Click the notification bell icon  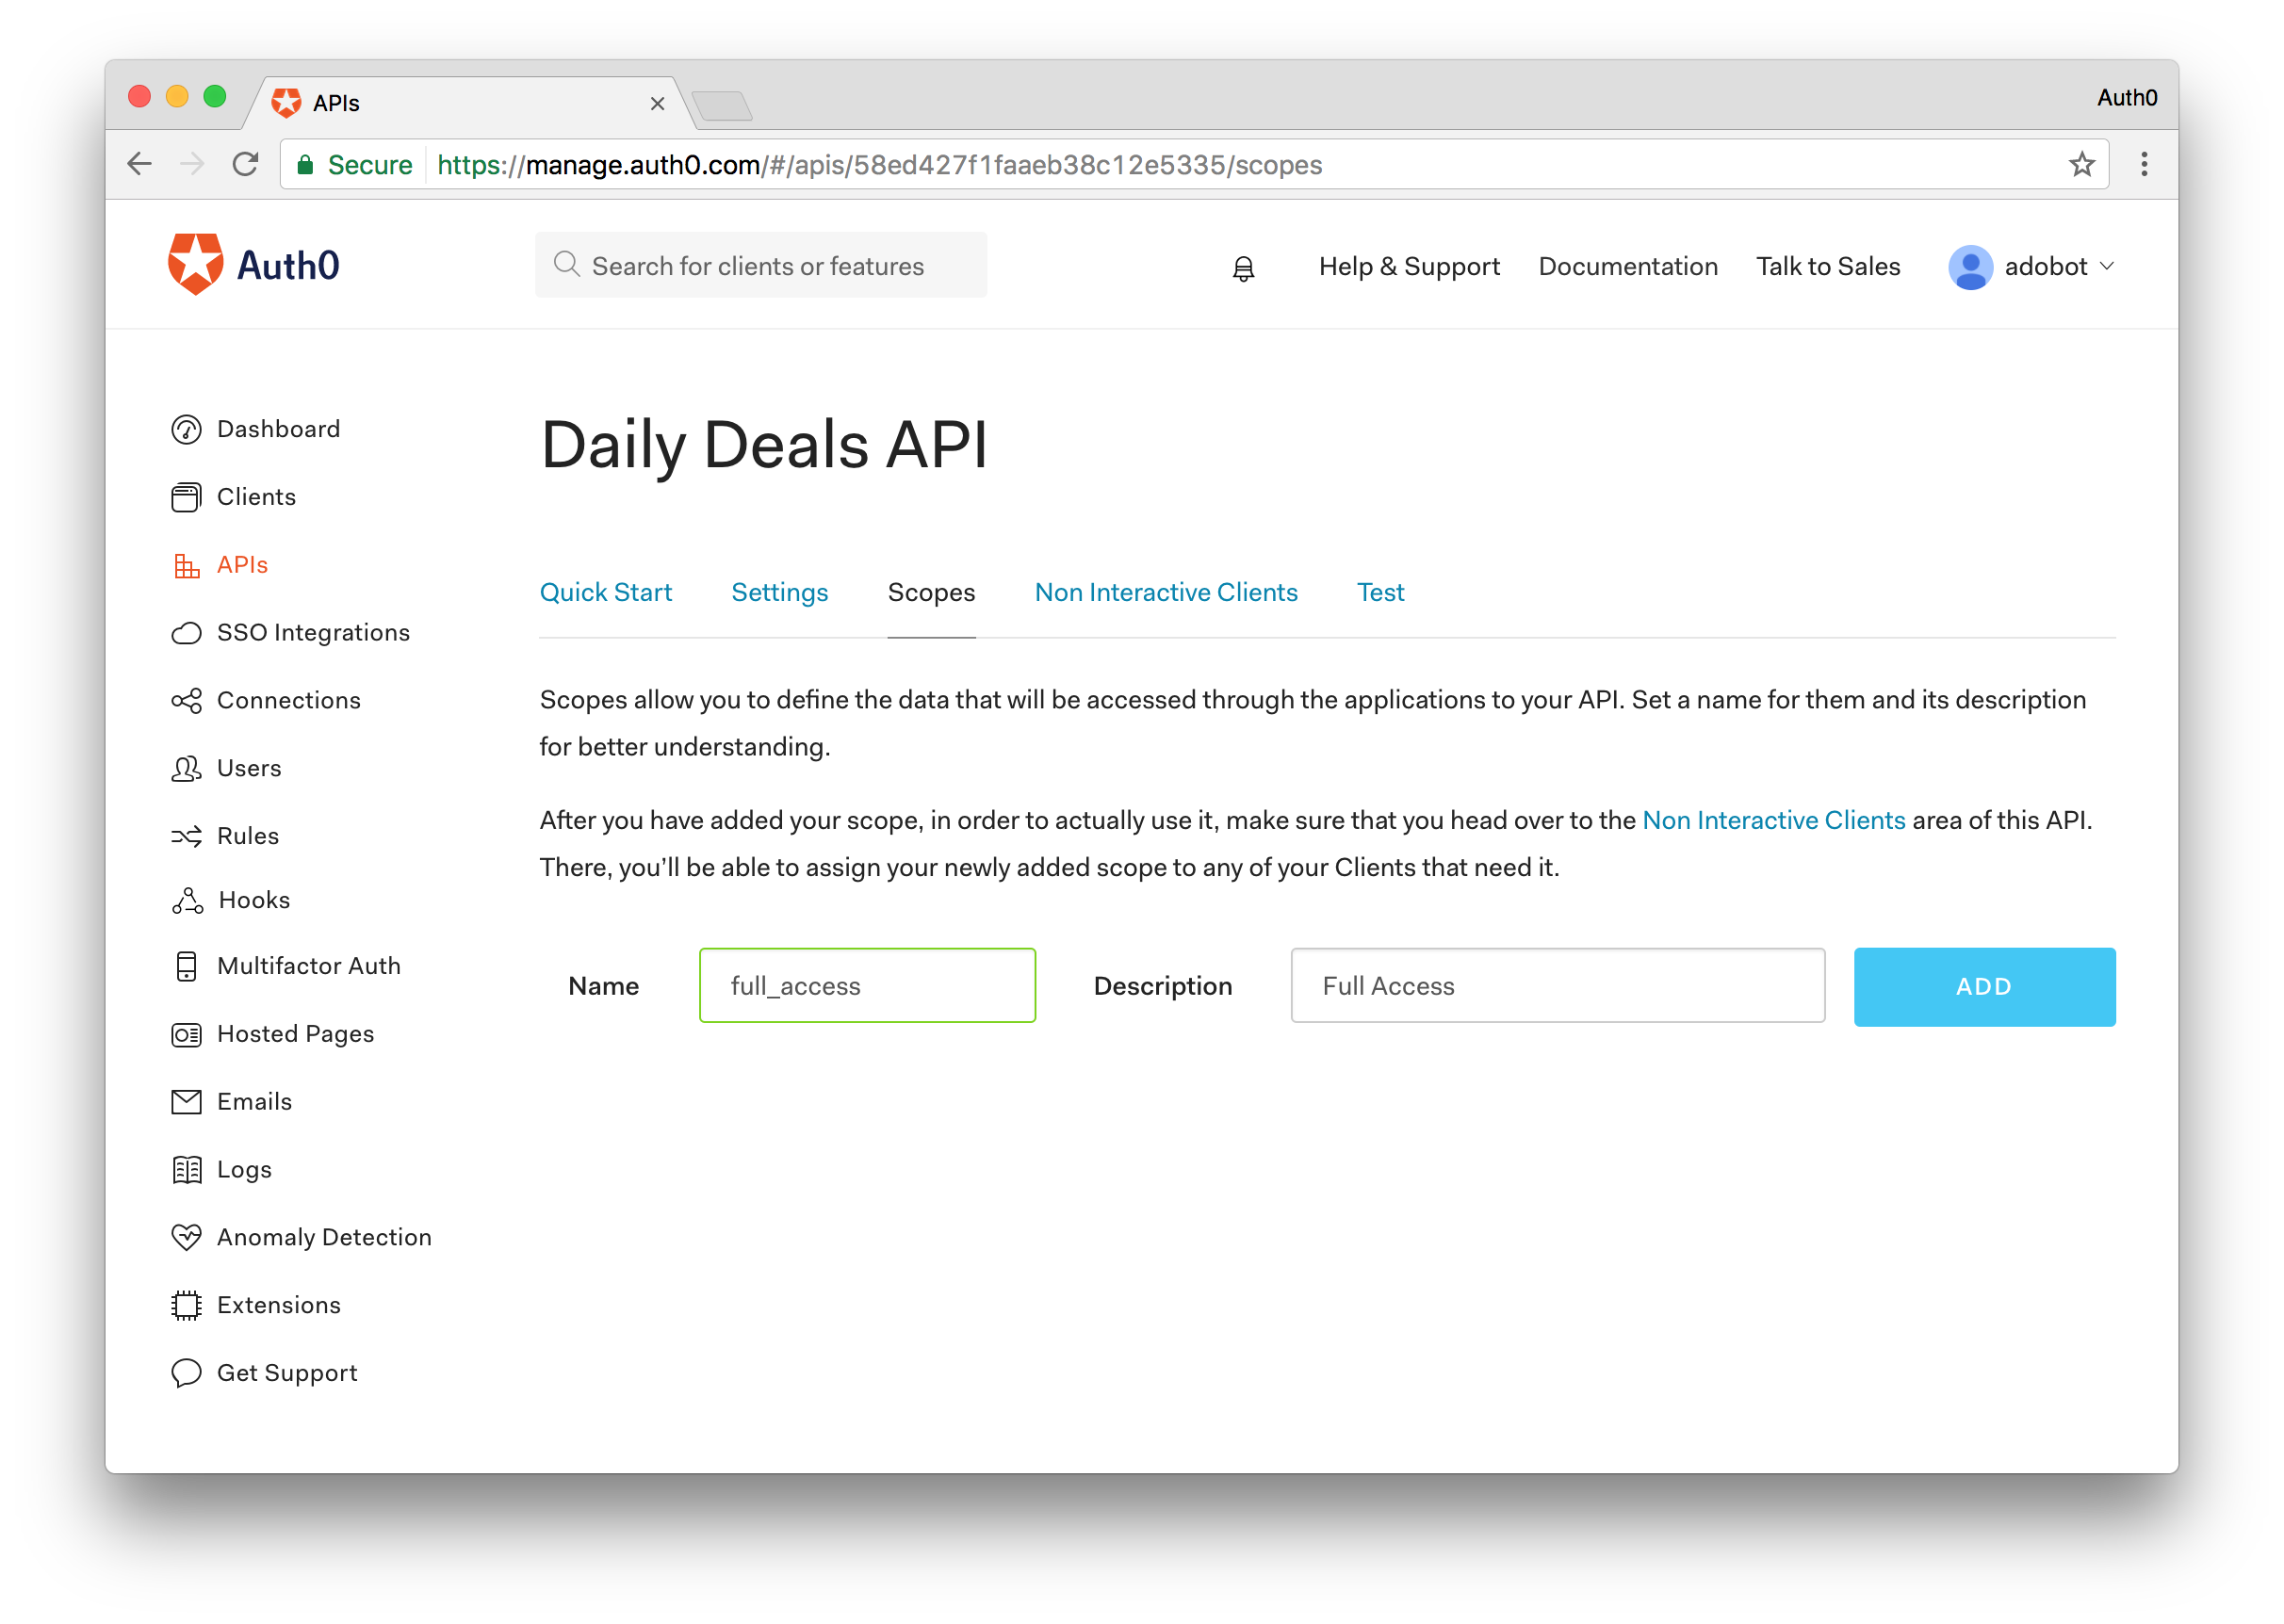pyautogui.click(x=1243, y=268)
